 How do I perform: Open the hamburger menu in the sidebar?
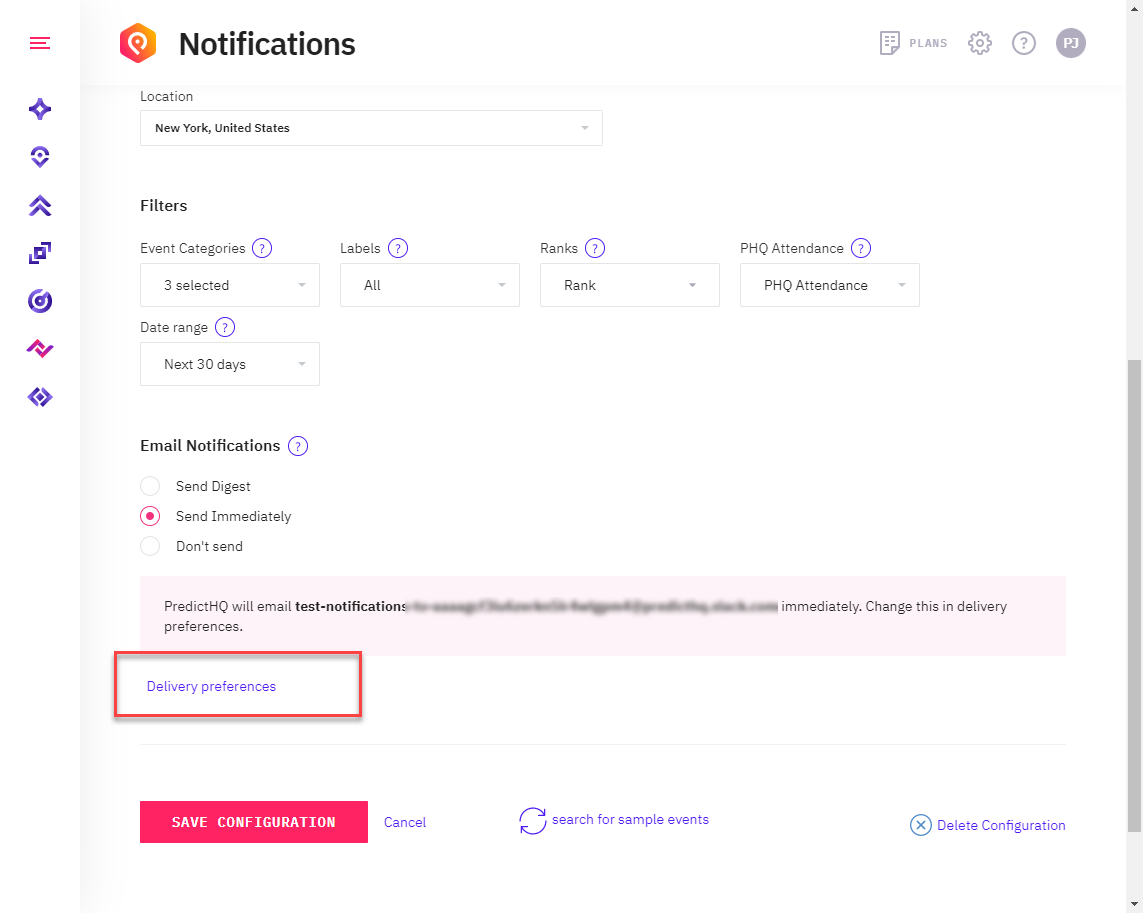40,43
